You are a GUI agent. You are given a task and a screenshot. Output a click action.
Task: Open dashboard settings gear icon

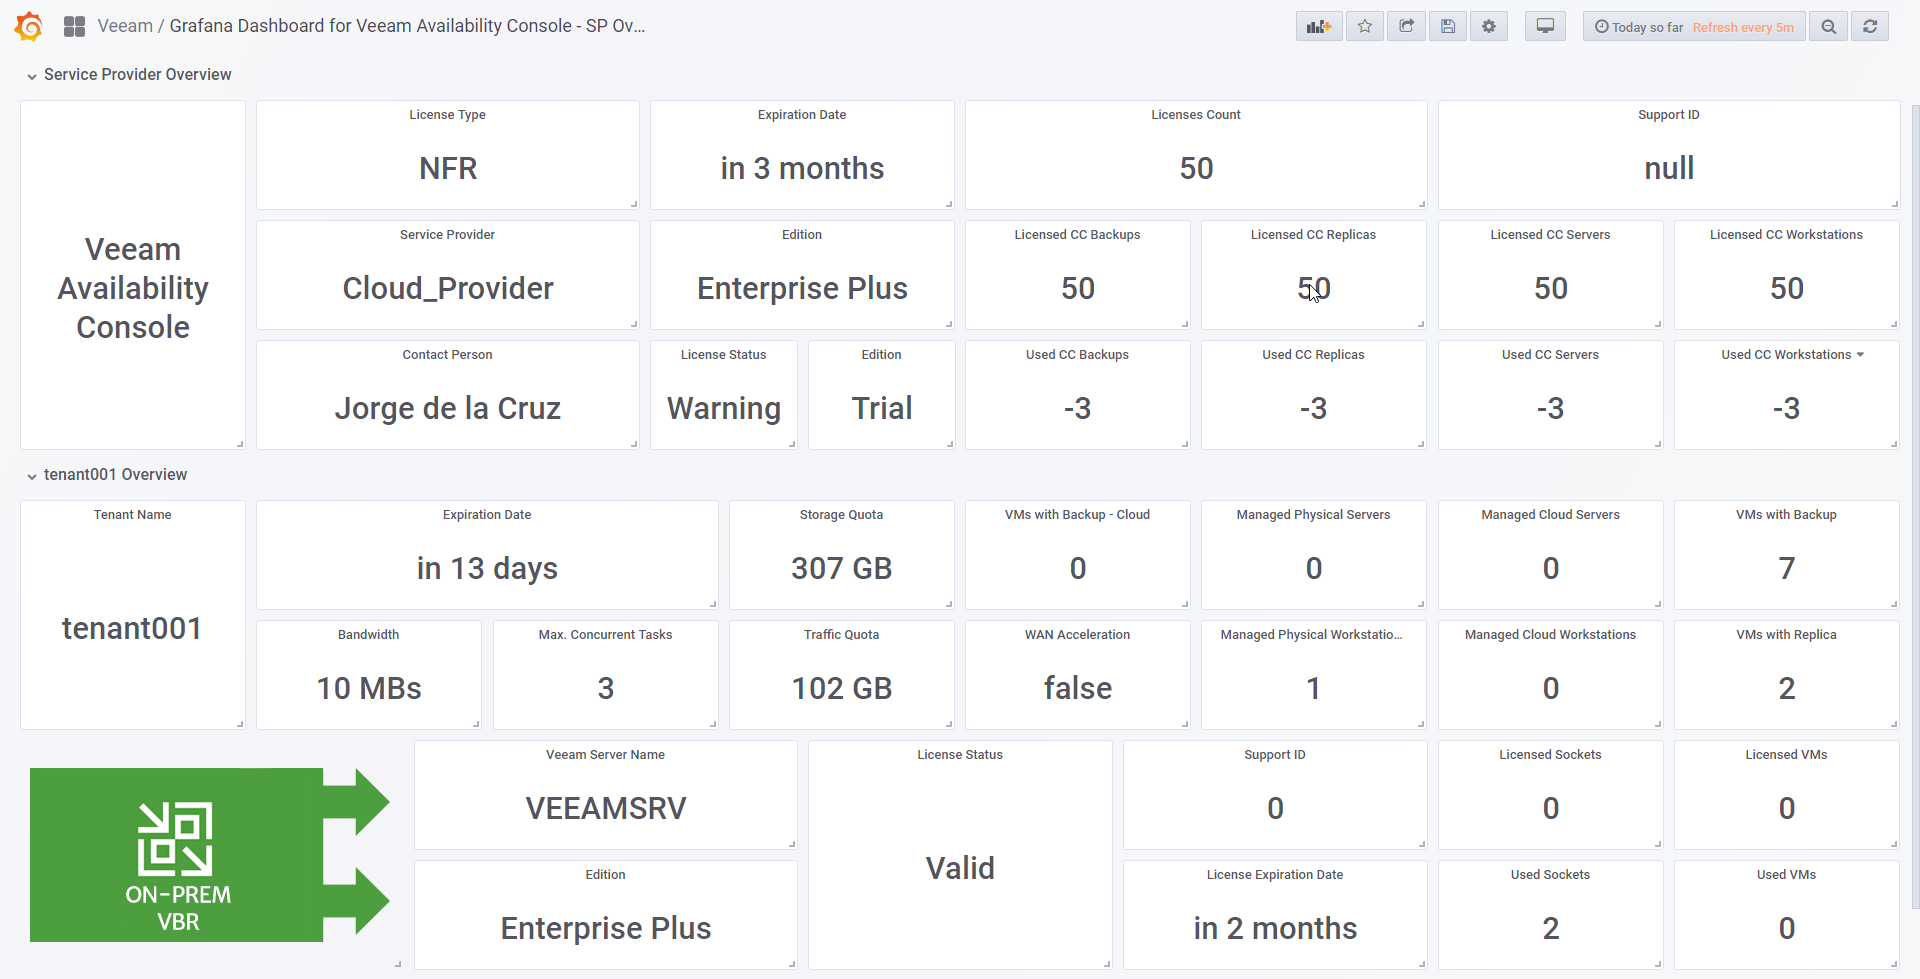coord(1489,27)
